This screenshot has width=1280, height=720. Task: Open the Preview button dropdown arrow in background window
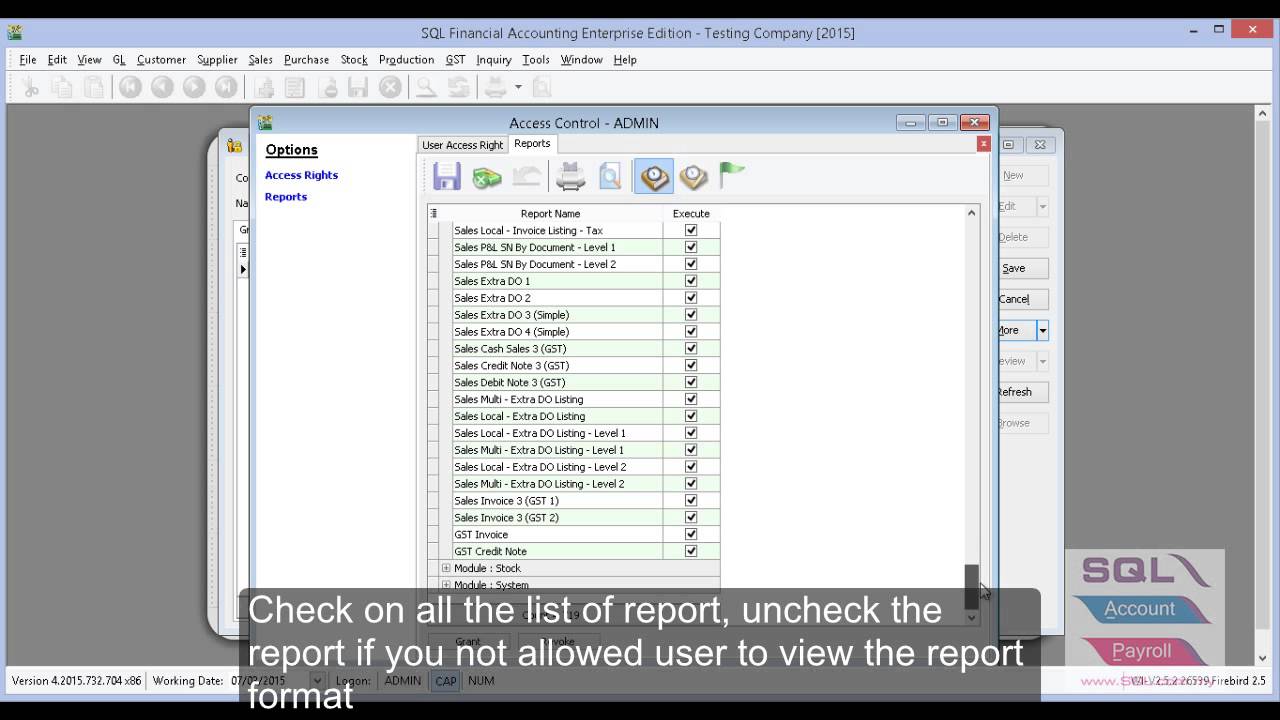[1042, 361]
